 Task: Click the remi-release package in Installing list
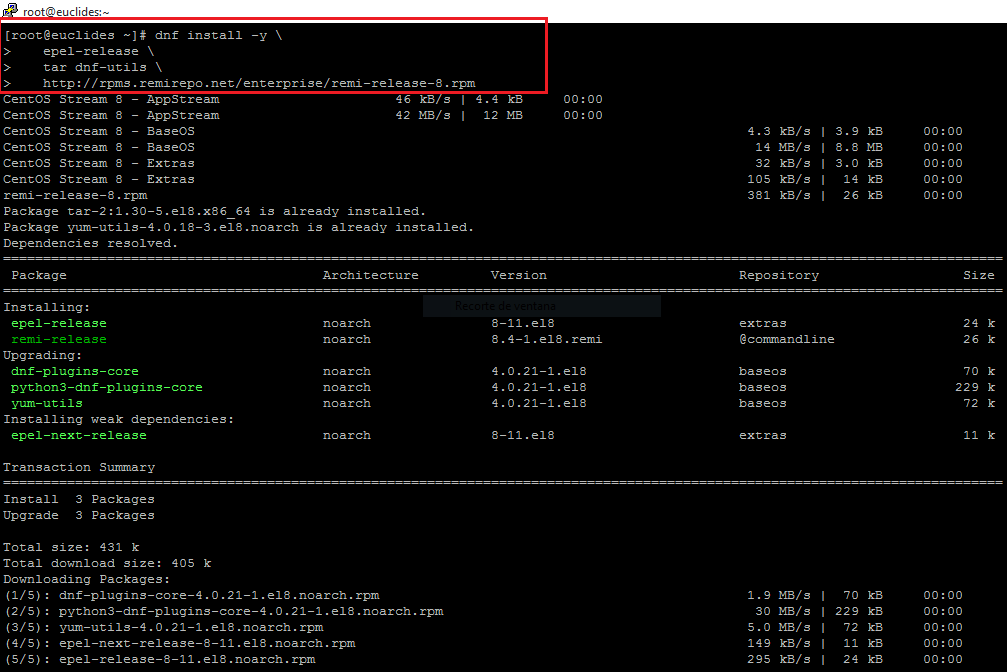pyautogui.click(x=59, y=339)
